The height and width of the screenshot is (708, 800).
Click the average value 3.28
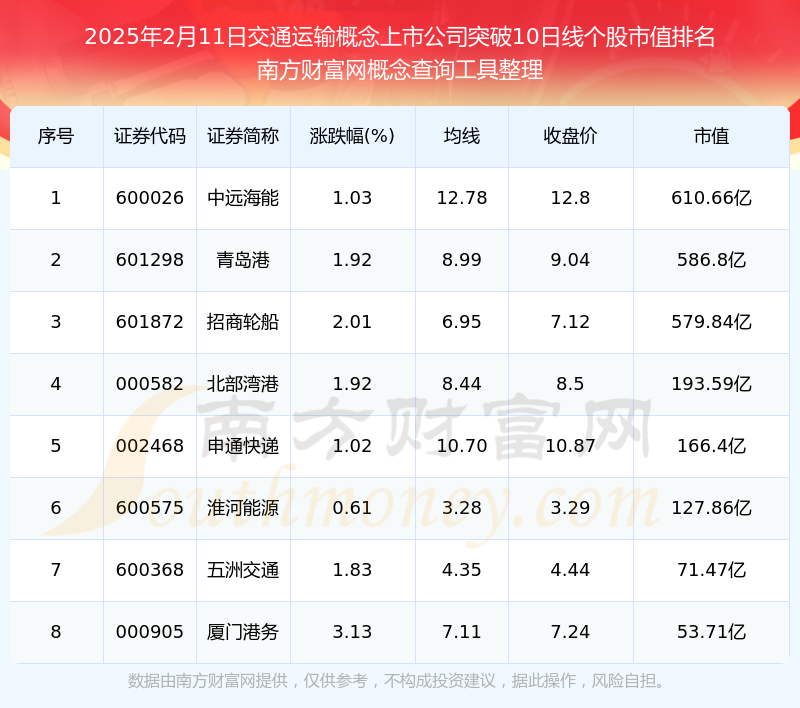coord(462,508)
